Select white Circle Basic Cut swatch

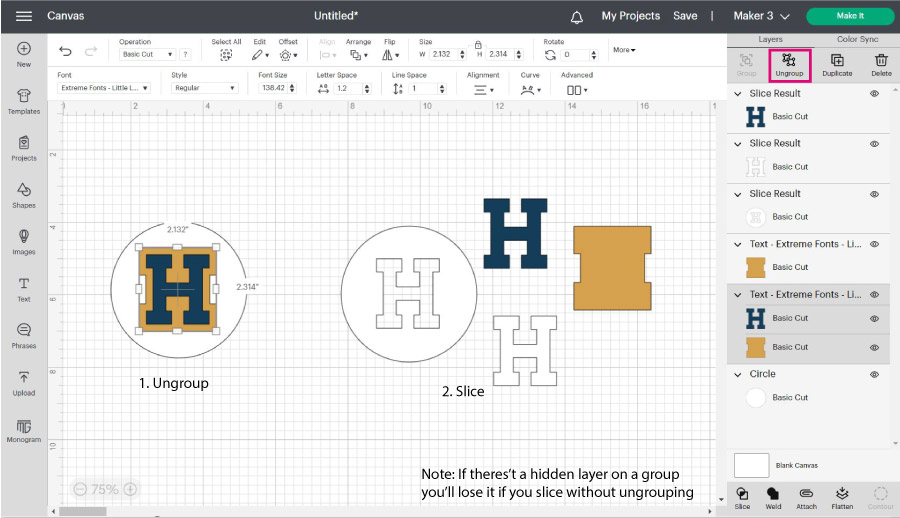pyautogui.click(x=755, y=397)
